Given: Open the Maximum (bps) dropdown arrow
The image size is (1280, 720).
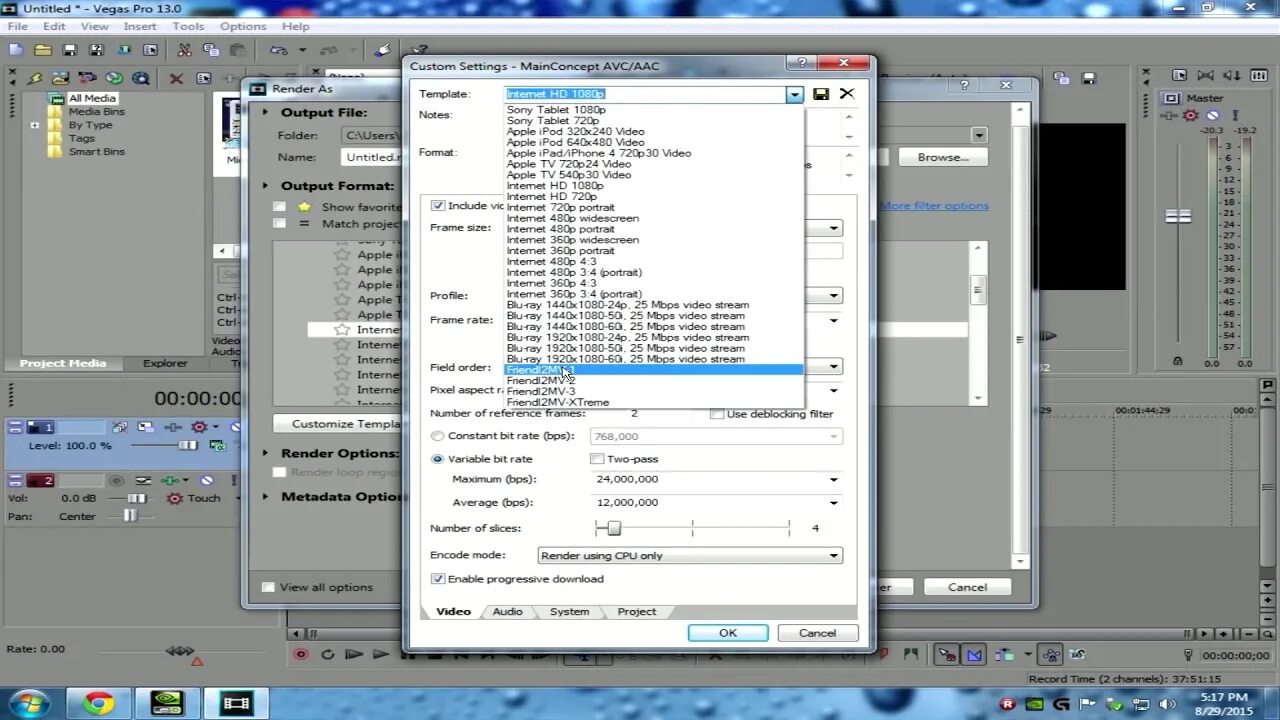Looking at the screenshot, I should click(x=833, y=480).
